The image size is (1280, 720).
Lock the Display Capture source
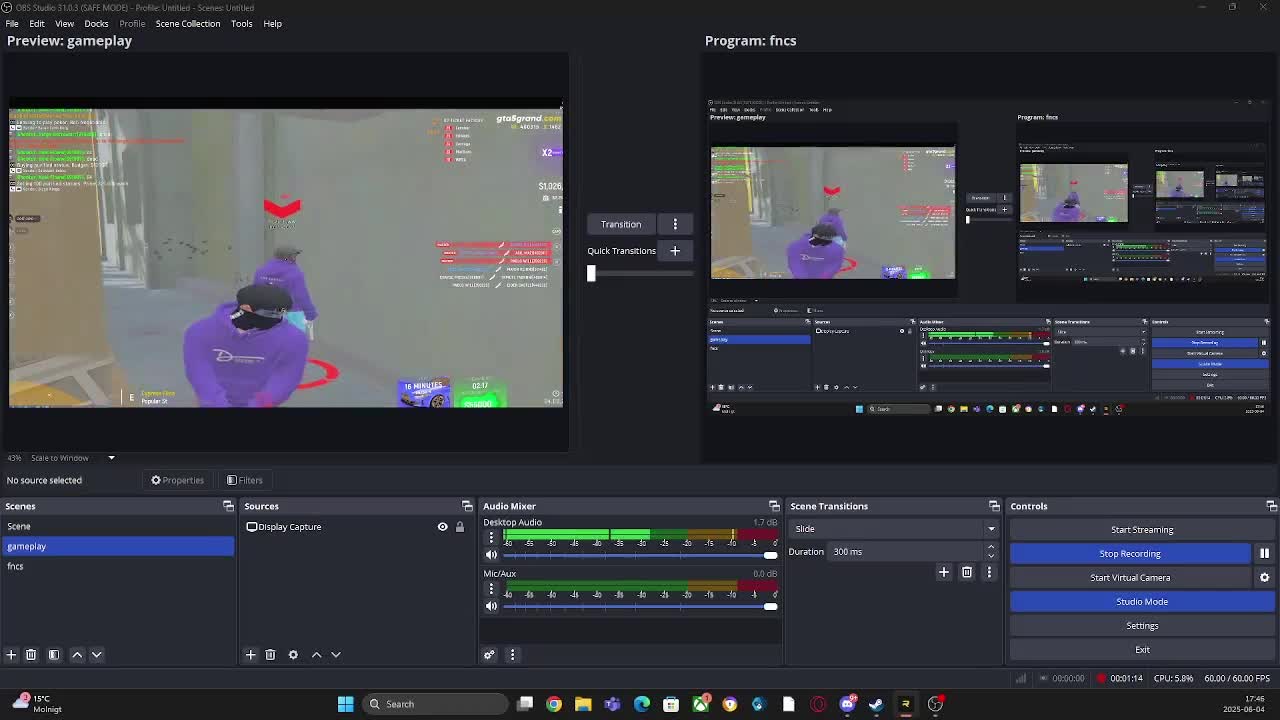point(460,526)
